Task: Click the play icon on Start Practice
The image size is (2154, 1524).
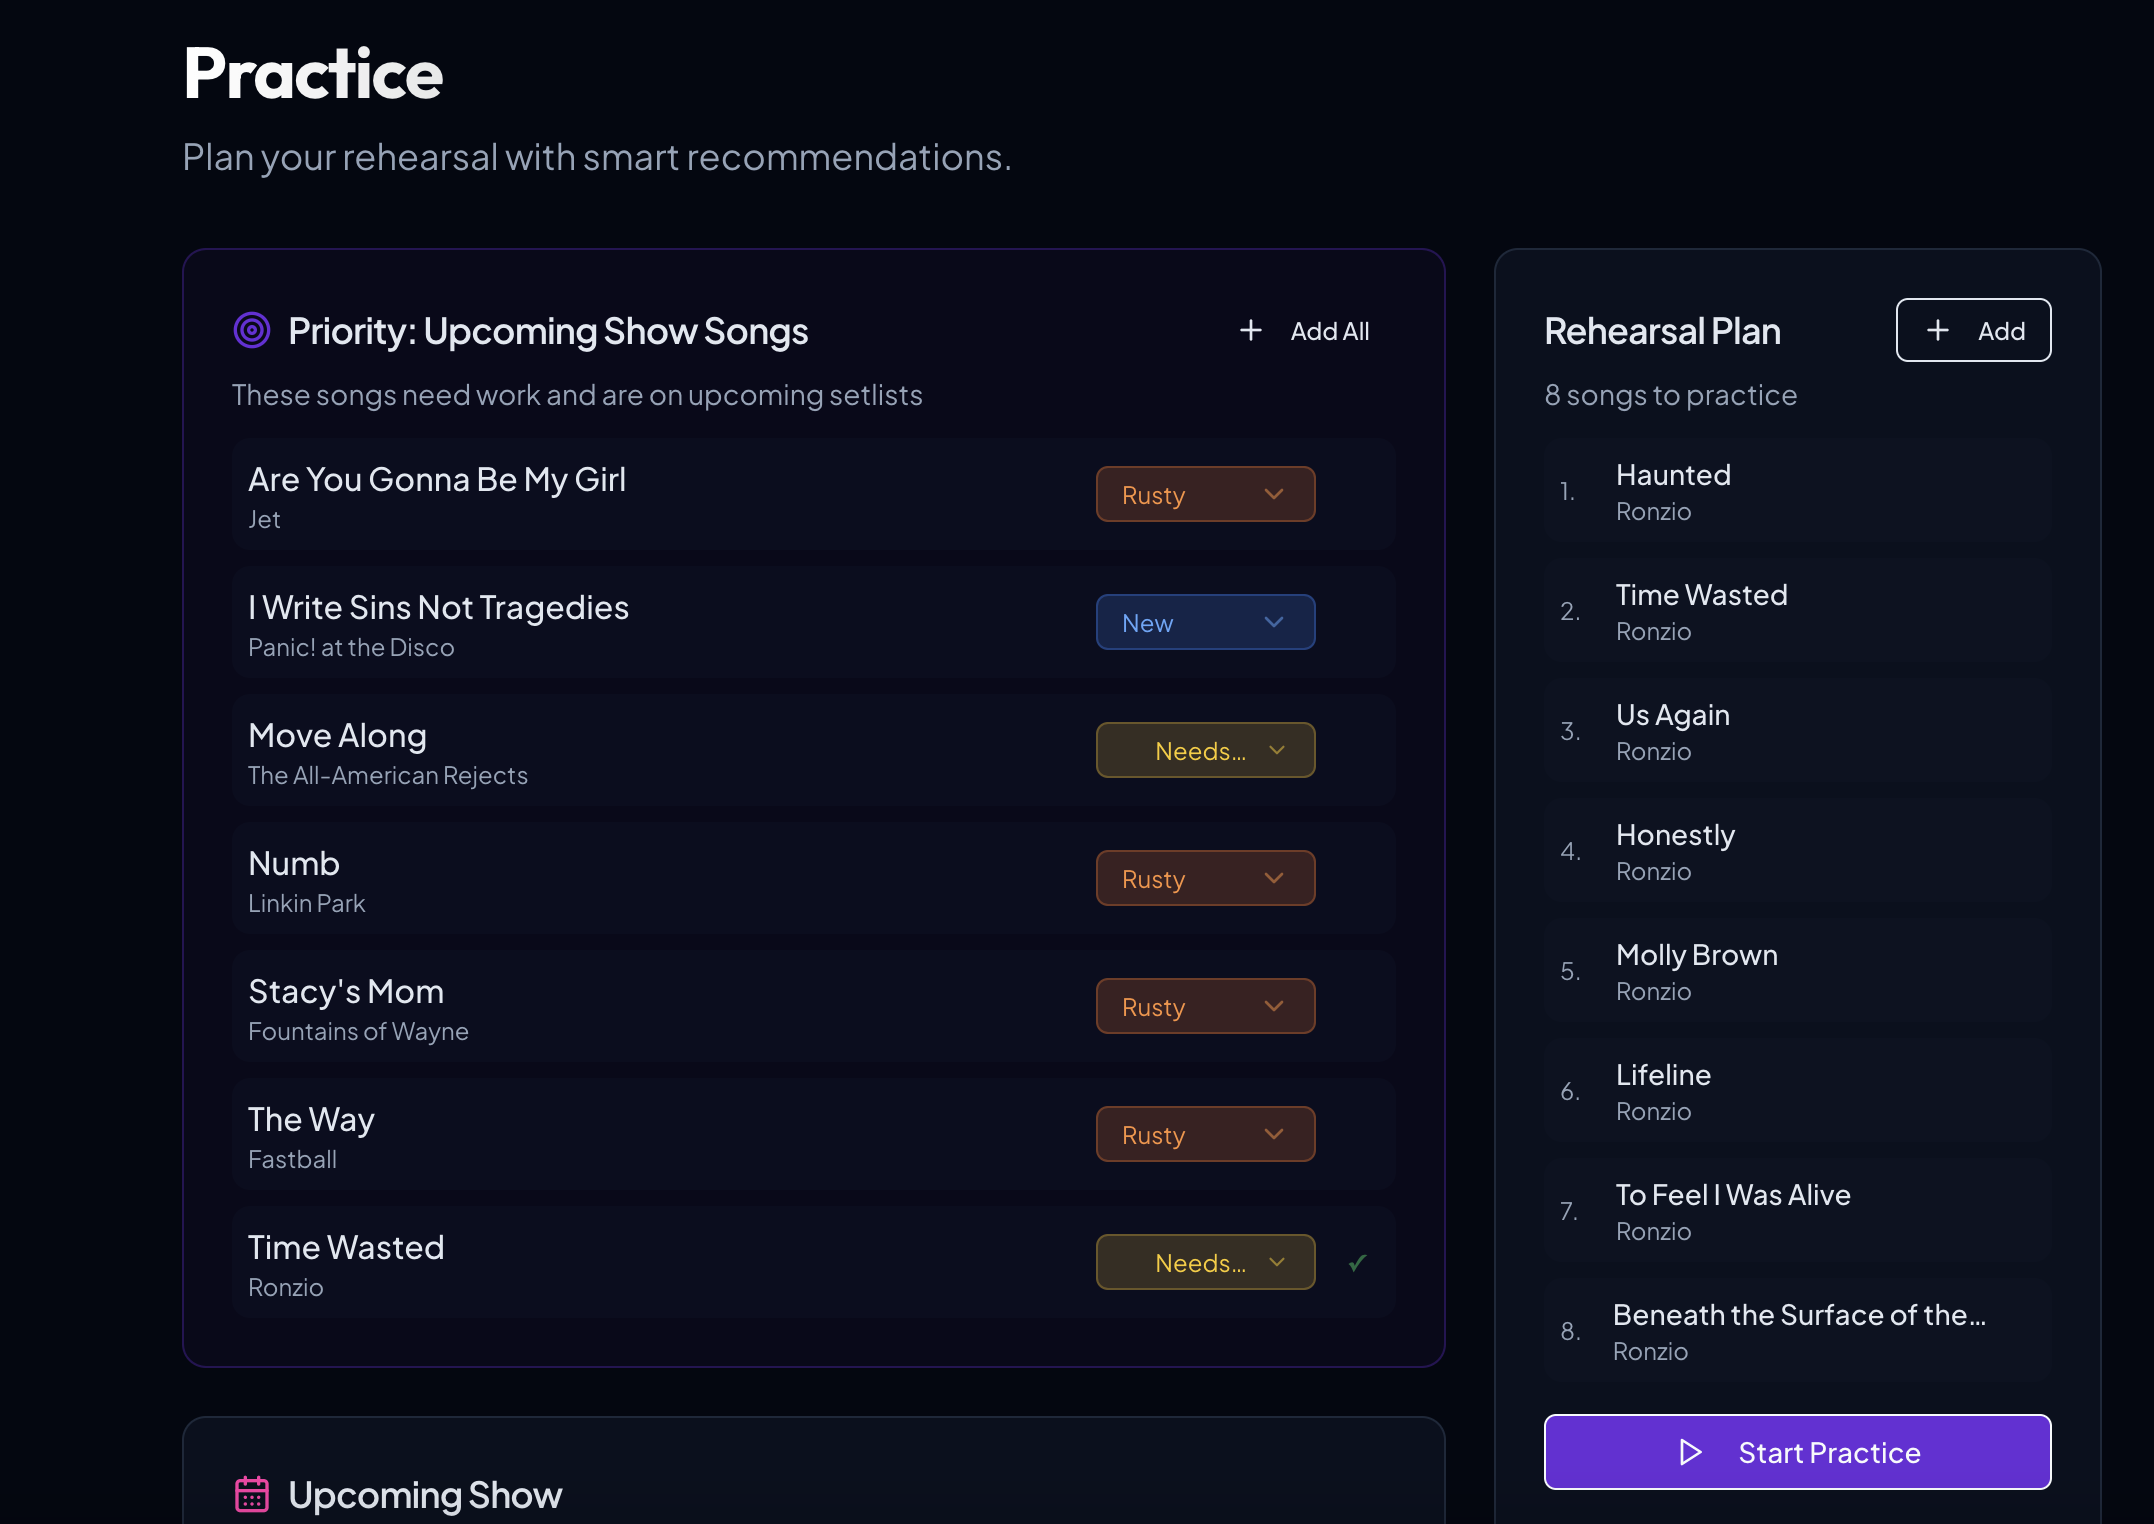Action: pos(1690,1452)
